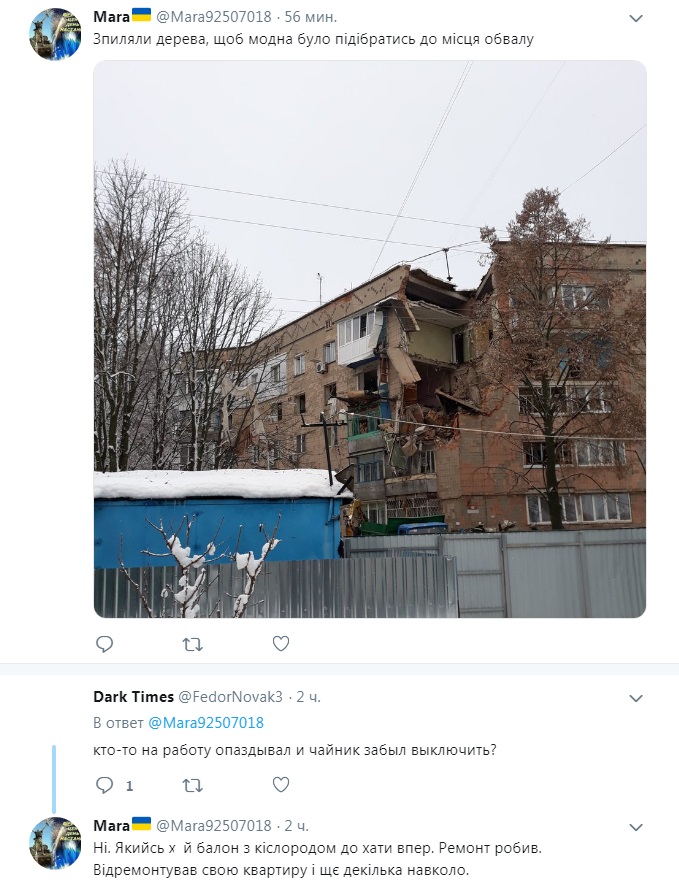Like the Dark Times reply tweet

tap(281, 785)
